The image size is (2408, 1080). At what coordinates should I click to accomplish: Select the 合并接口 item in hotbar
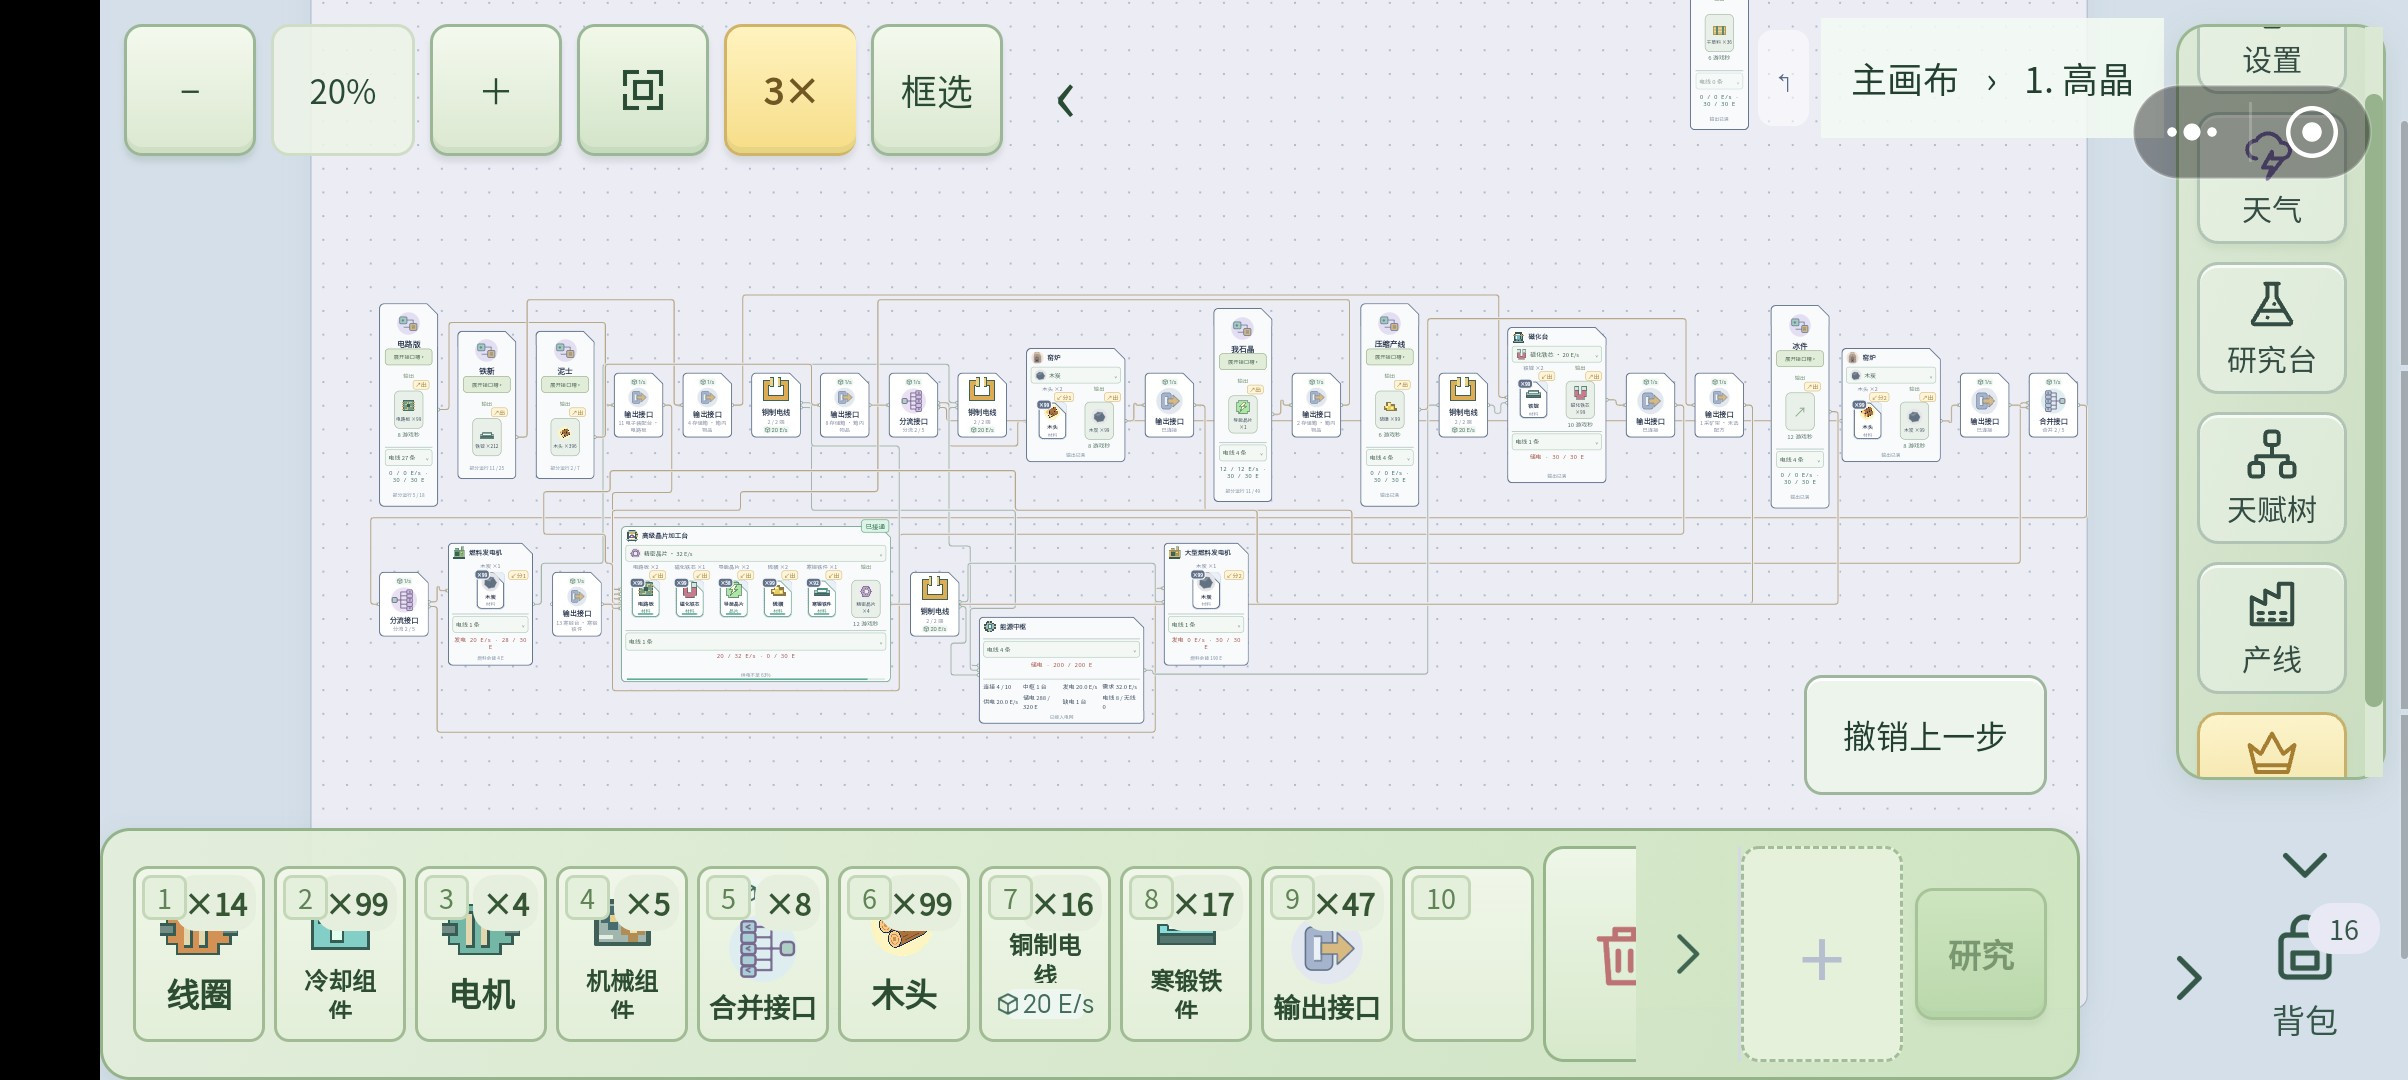(x=762, y=954)
